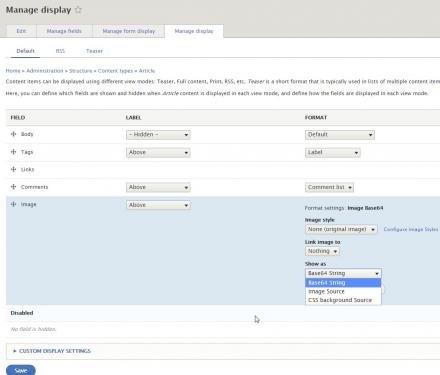440x375 pixels.
Task: Open Tags label dropdown showing Above
Action: point(158,153)
